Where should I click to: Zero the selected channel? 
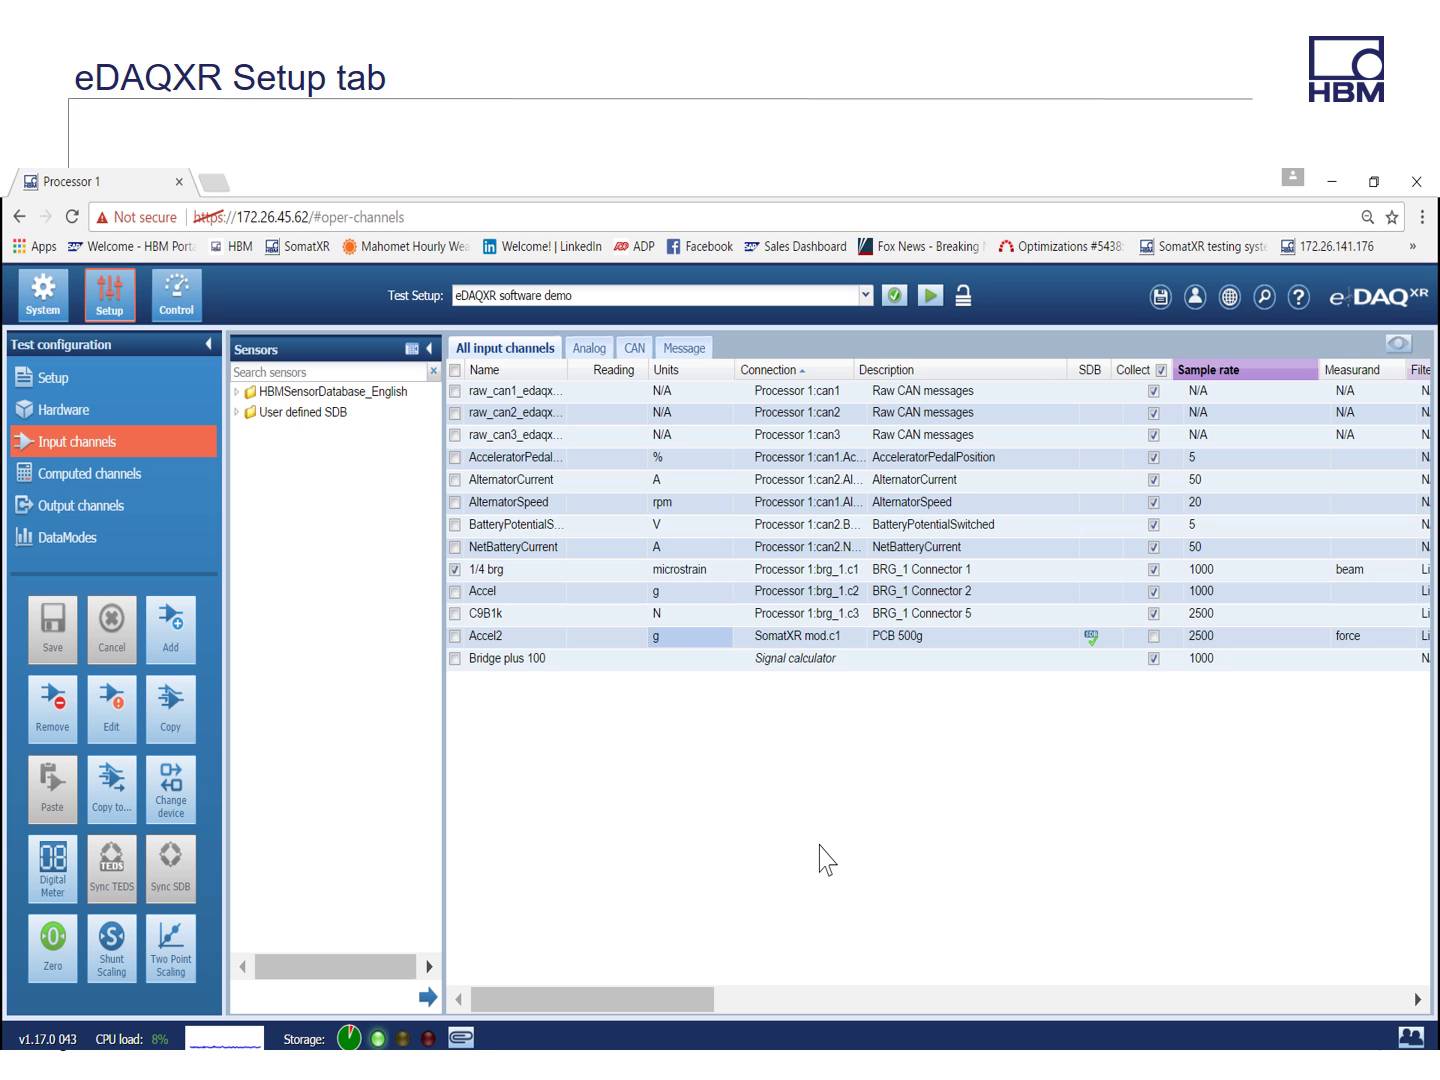tap(53, 948)
